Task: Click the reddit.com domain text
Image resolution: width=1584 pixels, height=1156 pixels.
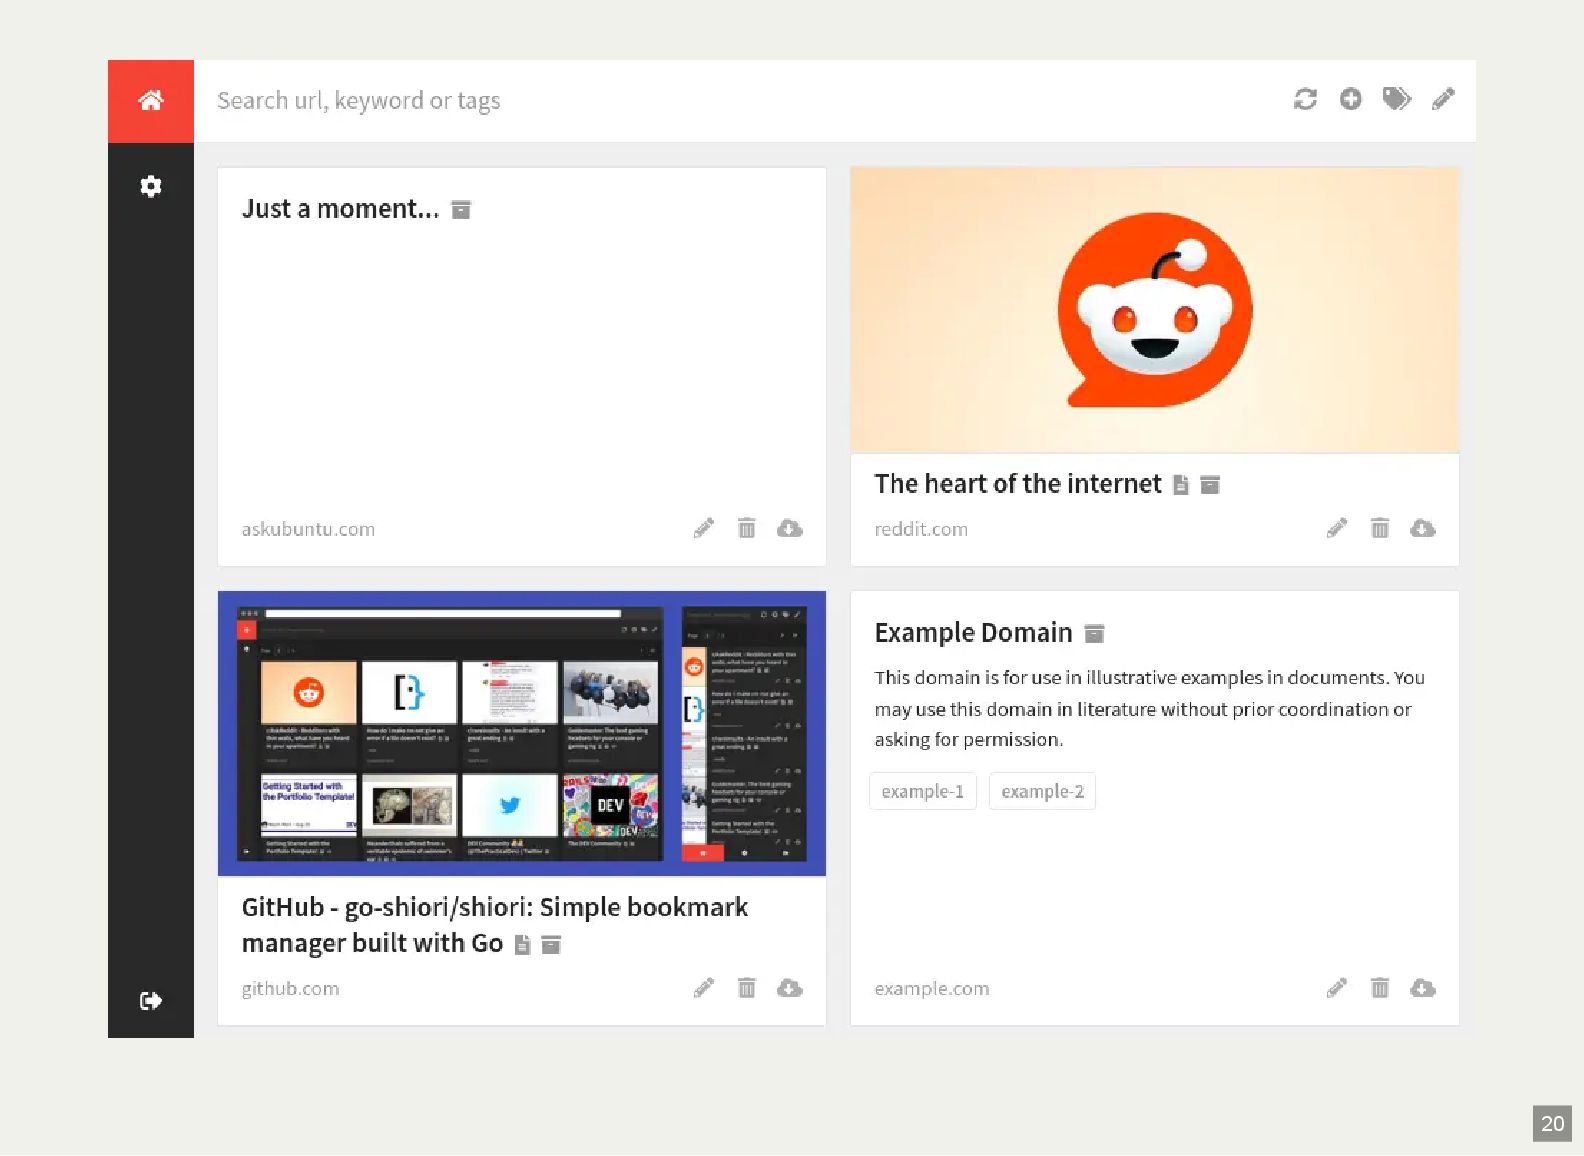Action: pos(921,529)
